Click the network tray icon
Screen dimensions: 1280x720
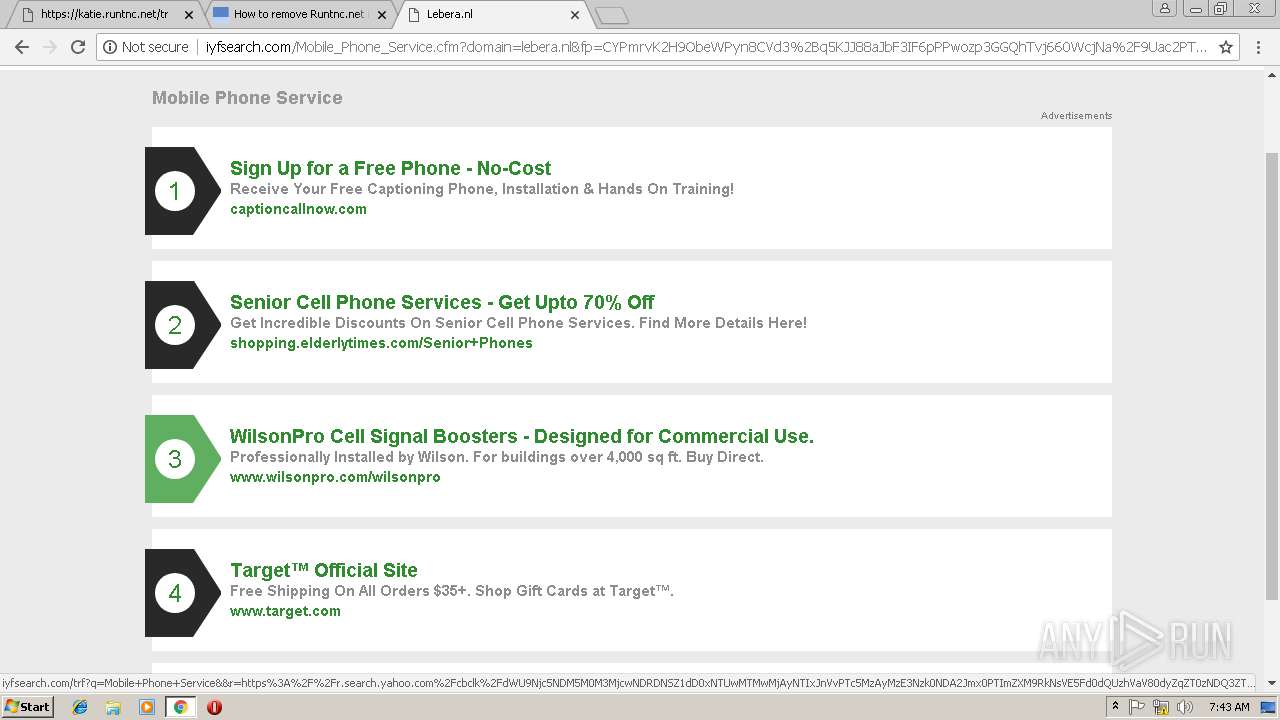click(1161, 707)
